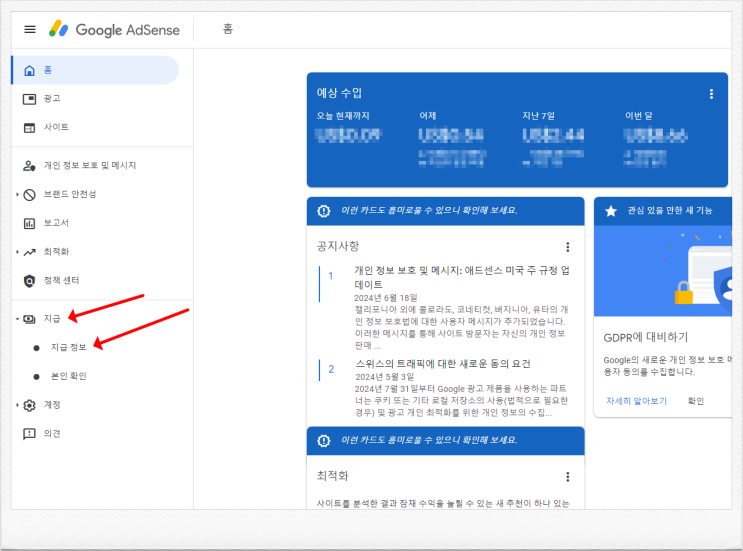Open announcement 개인 정보 보호 및 메시지 미국 주 규정
Screen dimensions: 743x551
click(462, 277)
